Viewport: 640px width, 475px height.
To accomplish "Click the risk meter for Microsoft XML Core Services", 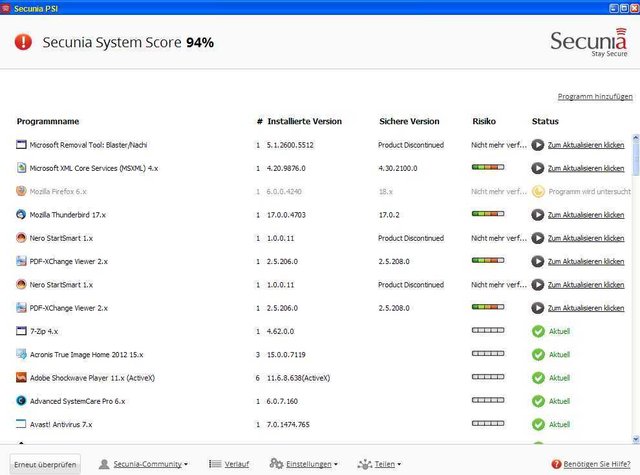I will [488, 167].
